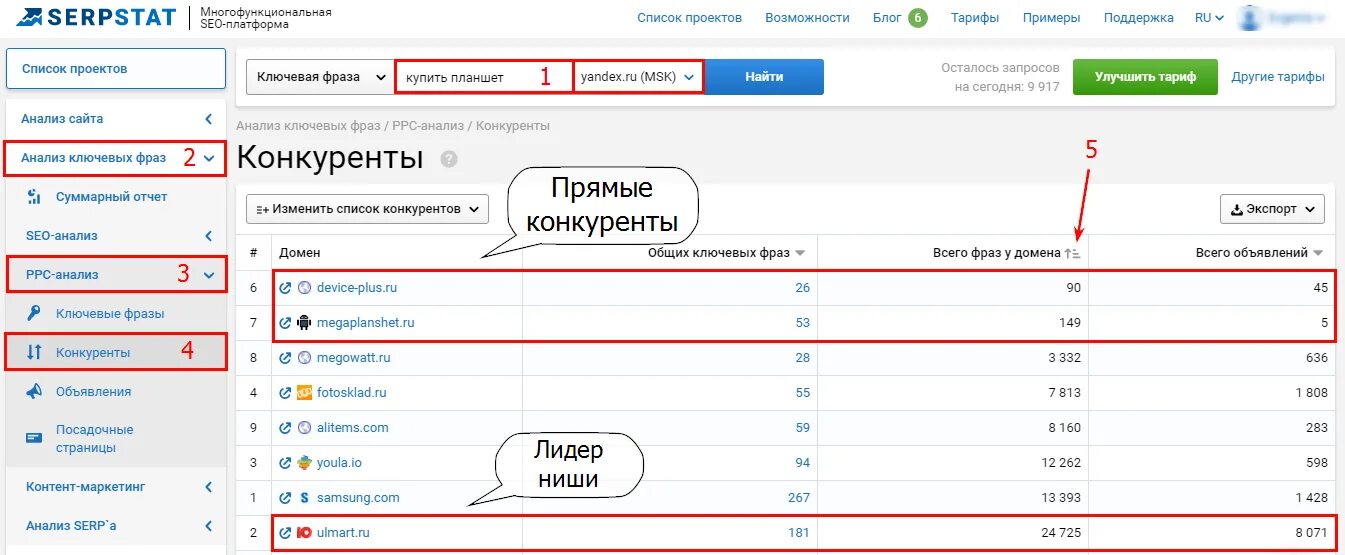Open Суммарный отчет sidebar item
Viewport: 1345px width, 555px height.
pyautogui.click(x=112, y=197)
